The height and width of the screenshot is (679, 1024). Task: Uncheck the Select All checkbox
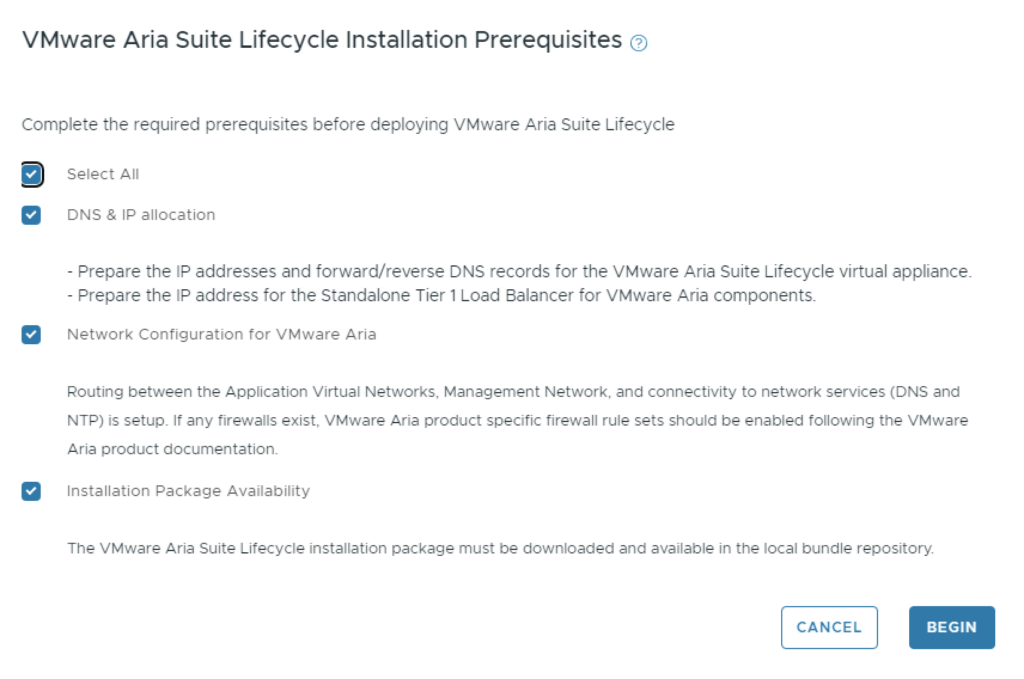(x=32, y=175)
